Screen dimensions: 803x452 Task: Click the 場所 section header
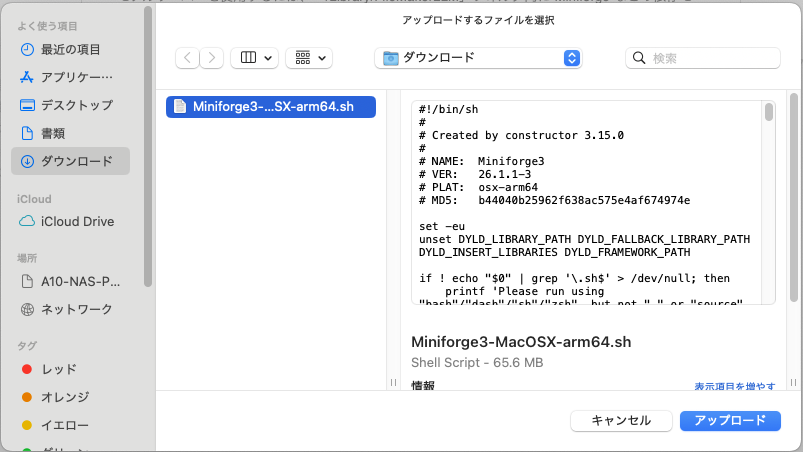(x=27, y=258)
